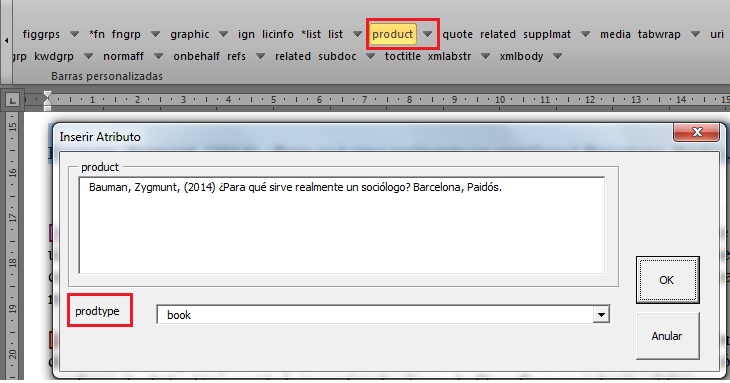Viewport: 730px width, 383px height.
Task: Expand the dropdown arrow after fngrp
Action: (x=155, y=34)
